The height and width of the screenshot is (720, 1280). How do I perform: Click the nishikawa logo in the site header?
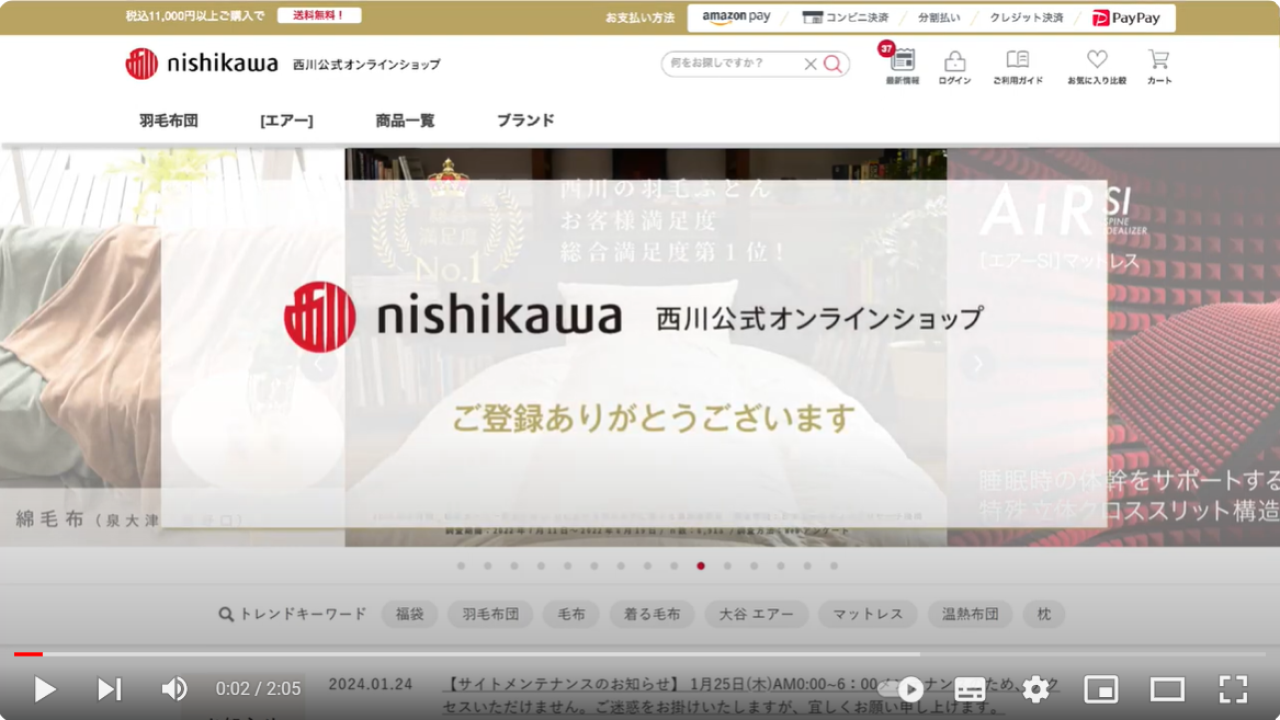tap(202, 64)
